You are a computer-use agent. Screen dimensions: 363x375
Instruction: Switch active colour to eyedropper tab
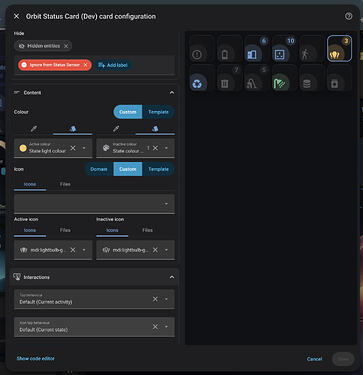click(33, 129)
